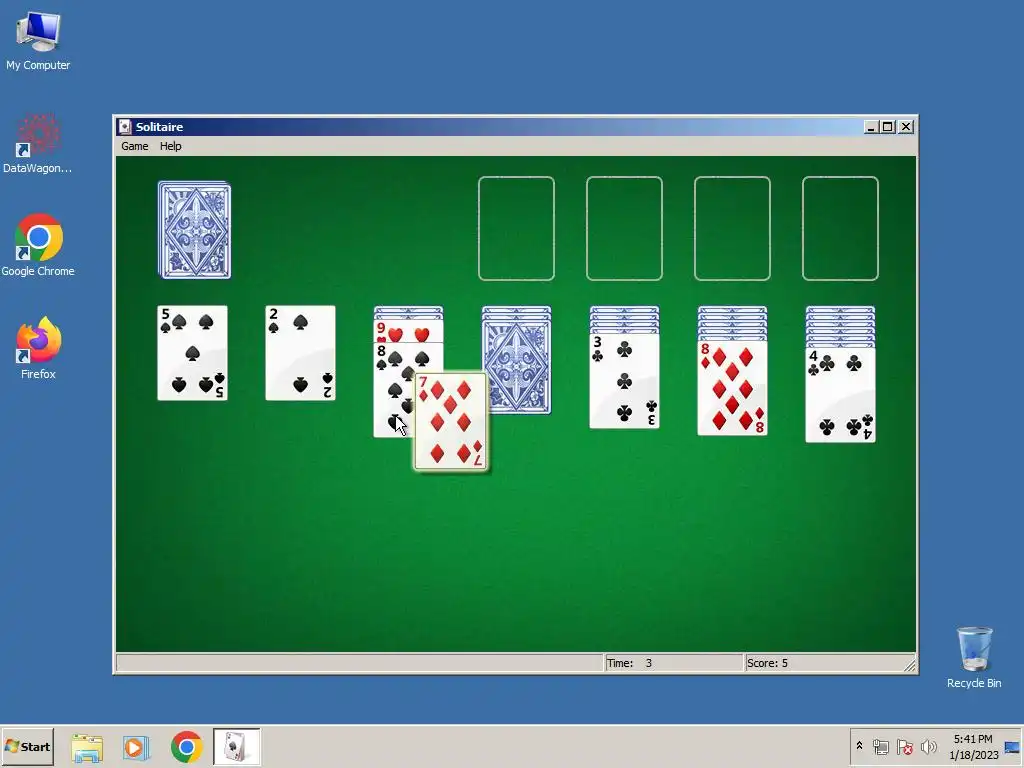Click the Start button

27,746
